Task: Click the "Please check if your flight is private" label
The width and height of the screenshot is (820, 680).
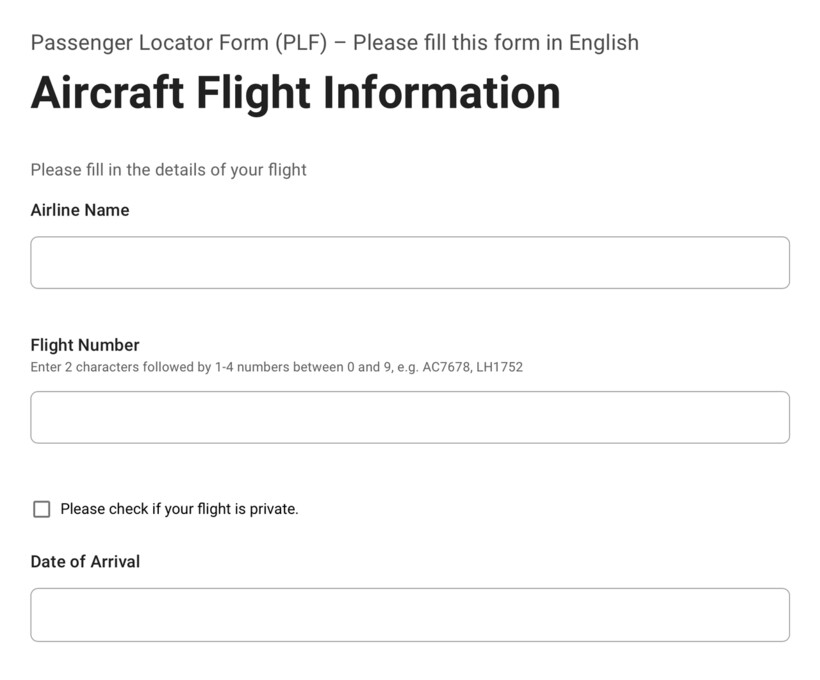Action: (x=179, y=509)
